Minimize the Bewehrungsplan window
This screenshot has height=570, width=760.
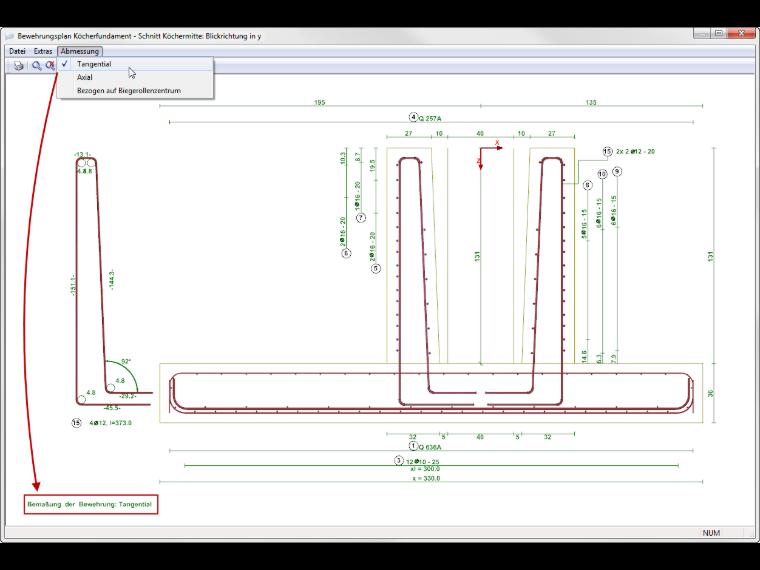pyautogui.click(x=702, y=33)
